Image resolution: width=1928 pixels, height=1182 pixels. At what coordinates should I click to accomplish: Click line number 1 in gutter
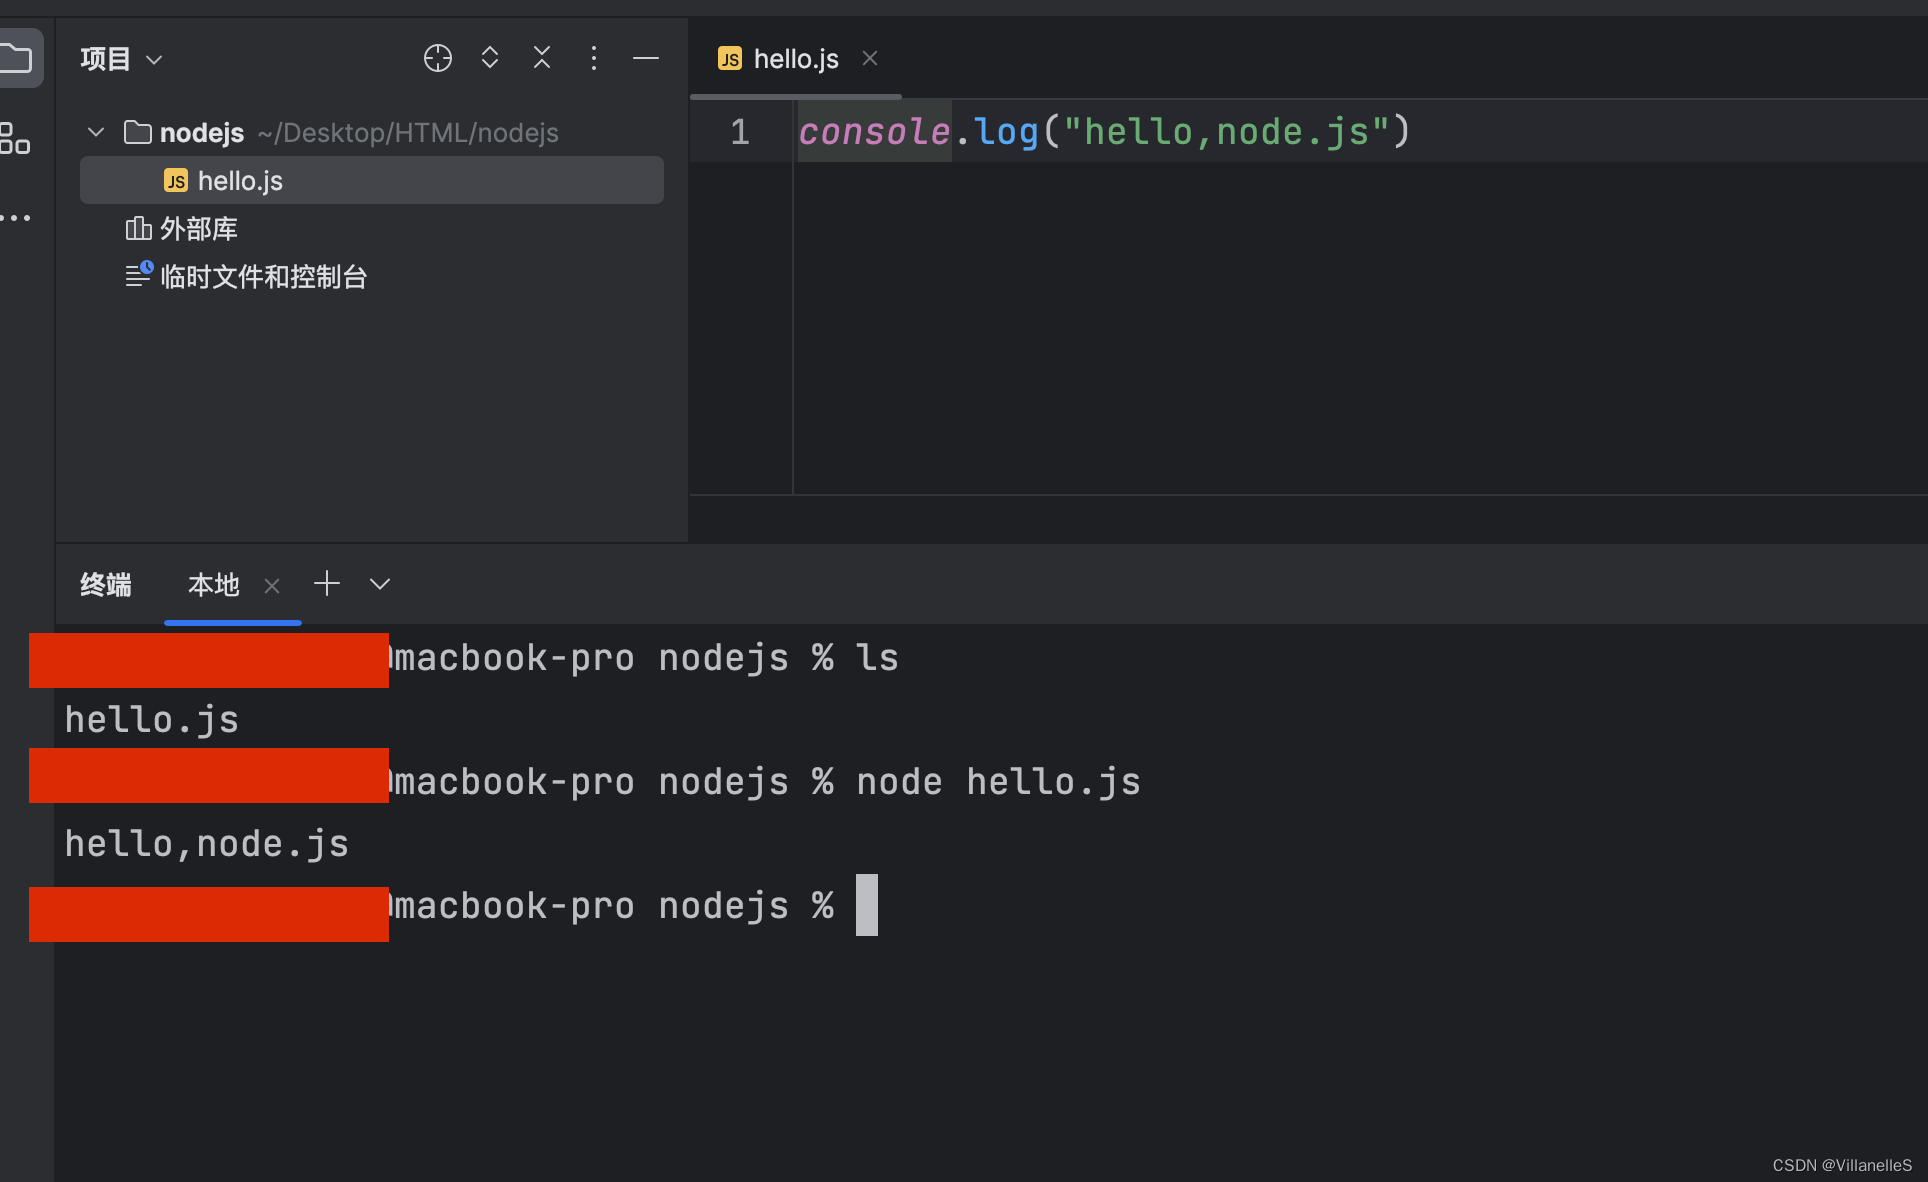[740, 132]
